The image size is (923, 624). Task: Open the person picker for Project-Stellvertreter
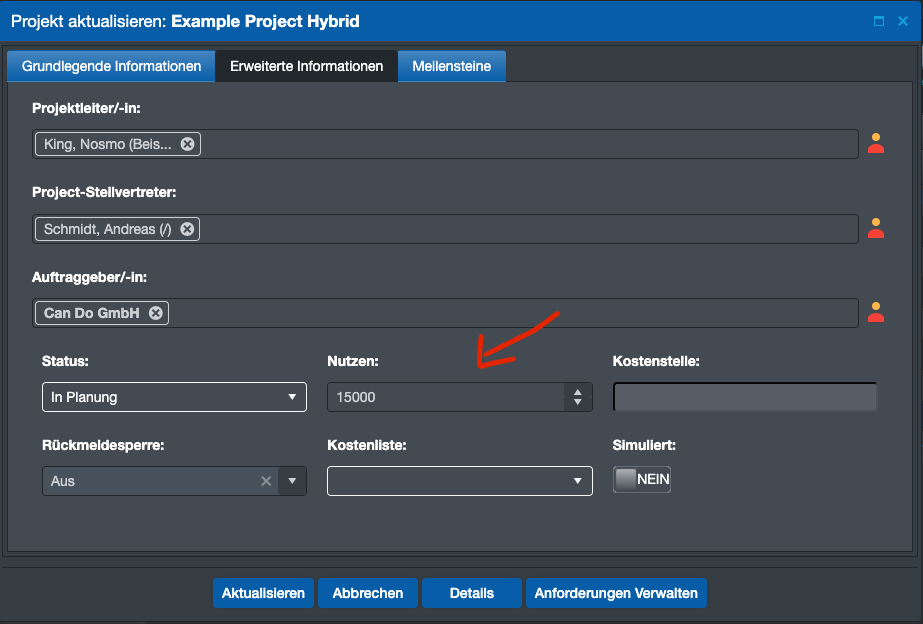coord(875,228)
